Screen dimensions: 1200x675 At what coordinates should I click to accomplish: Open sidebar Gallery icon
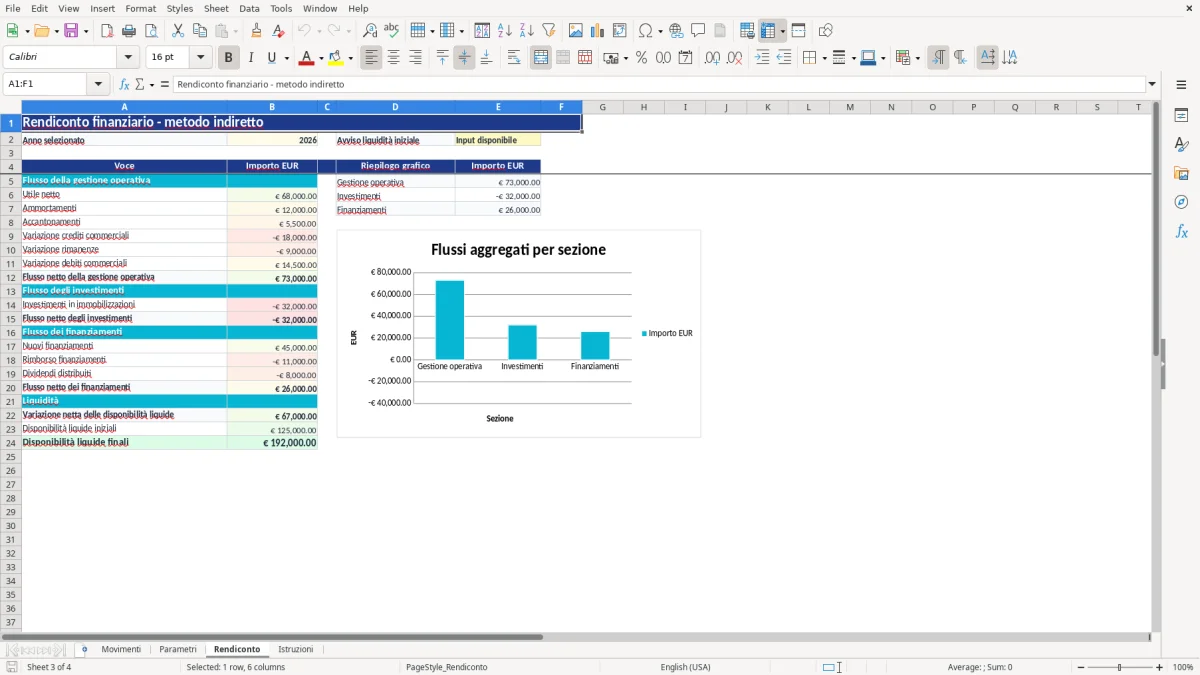click(1181, 174)
